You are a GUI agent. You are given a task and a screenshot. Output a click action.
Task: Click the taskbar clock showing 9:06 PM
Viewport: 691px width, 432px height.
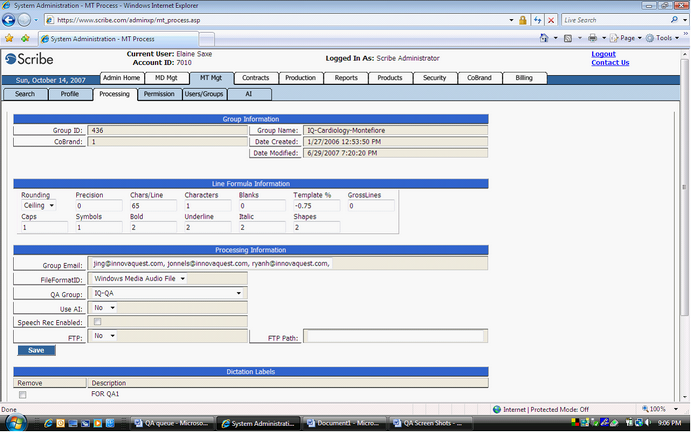tap(669, 423)
